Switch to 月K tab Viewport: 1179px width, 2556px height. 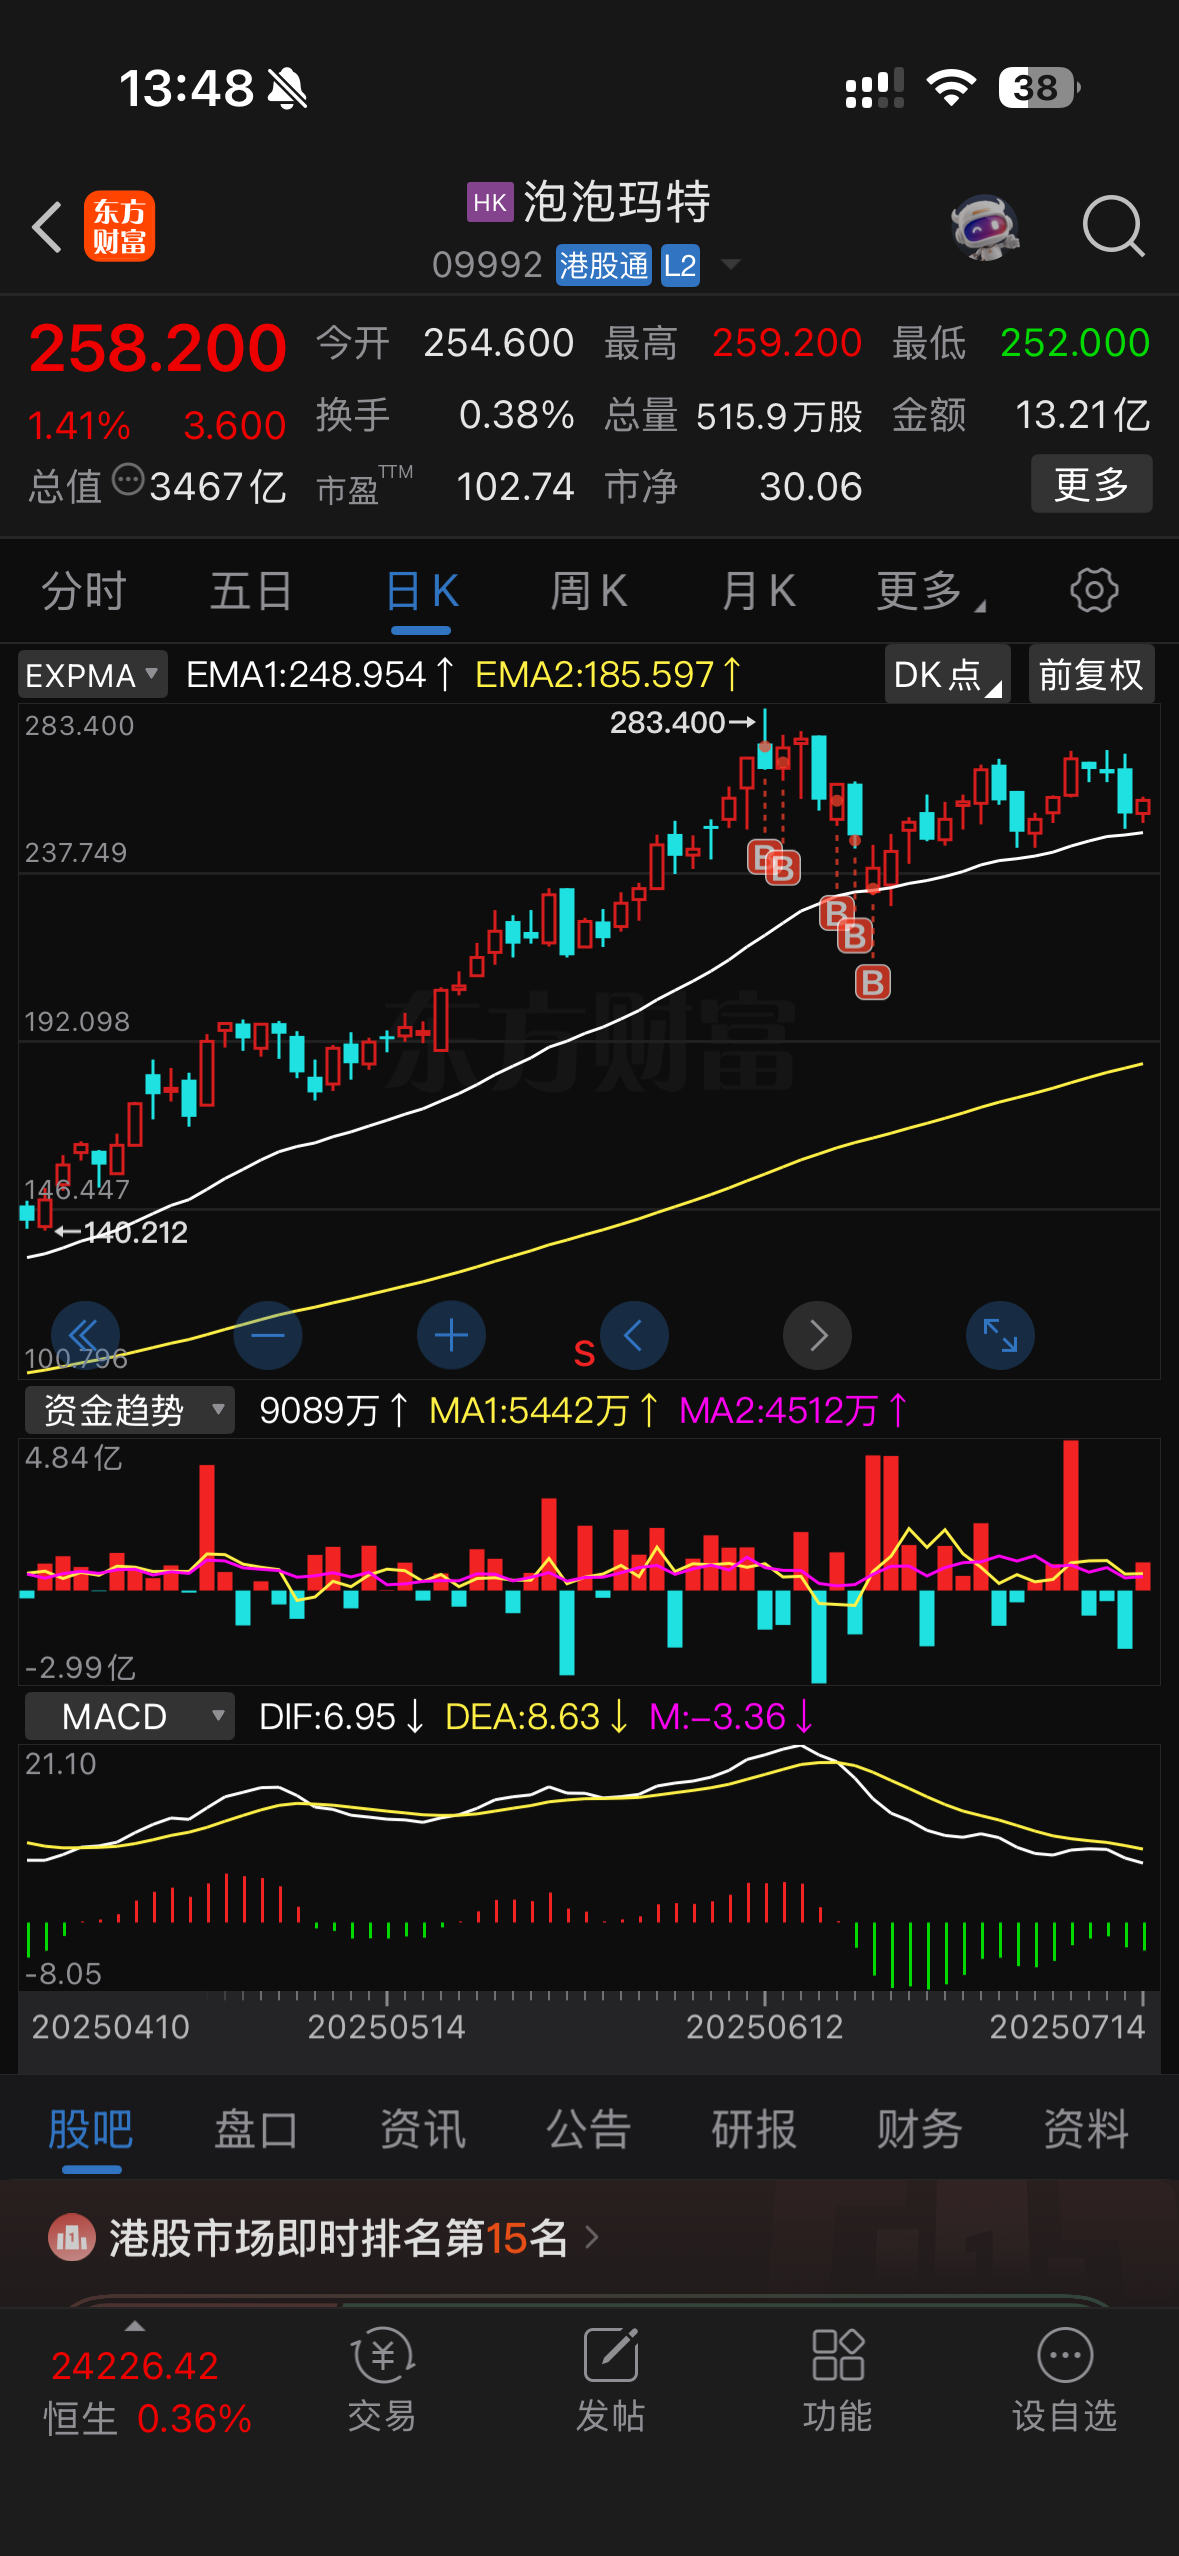click(758, 590)
